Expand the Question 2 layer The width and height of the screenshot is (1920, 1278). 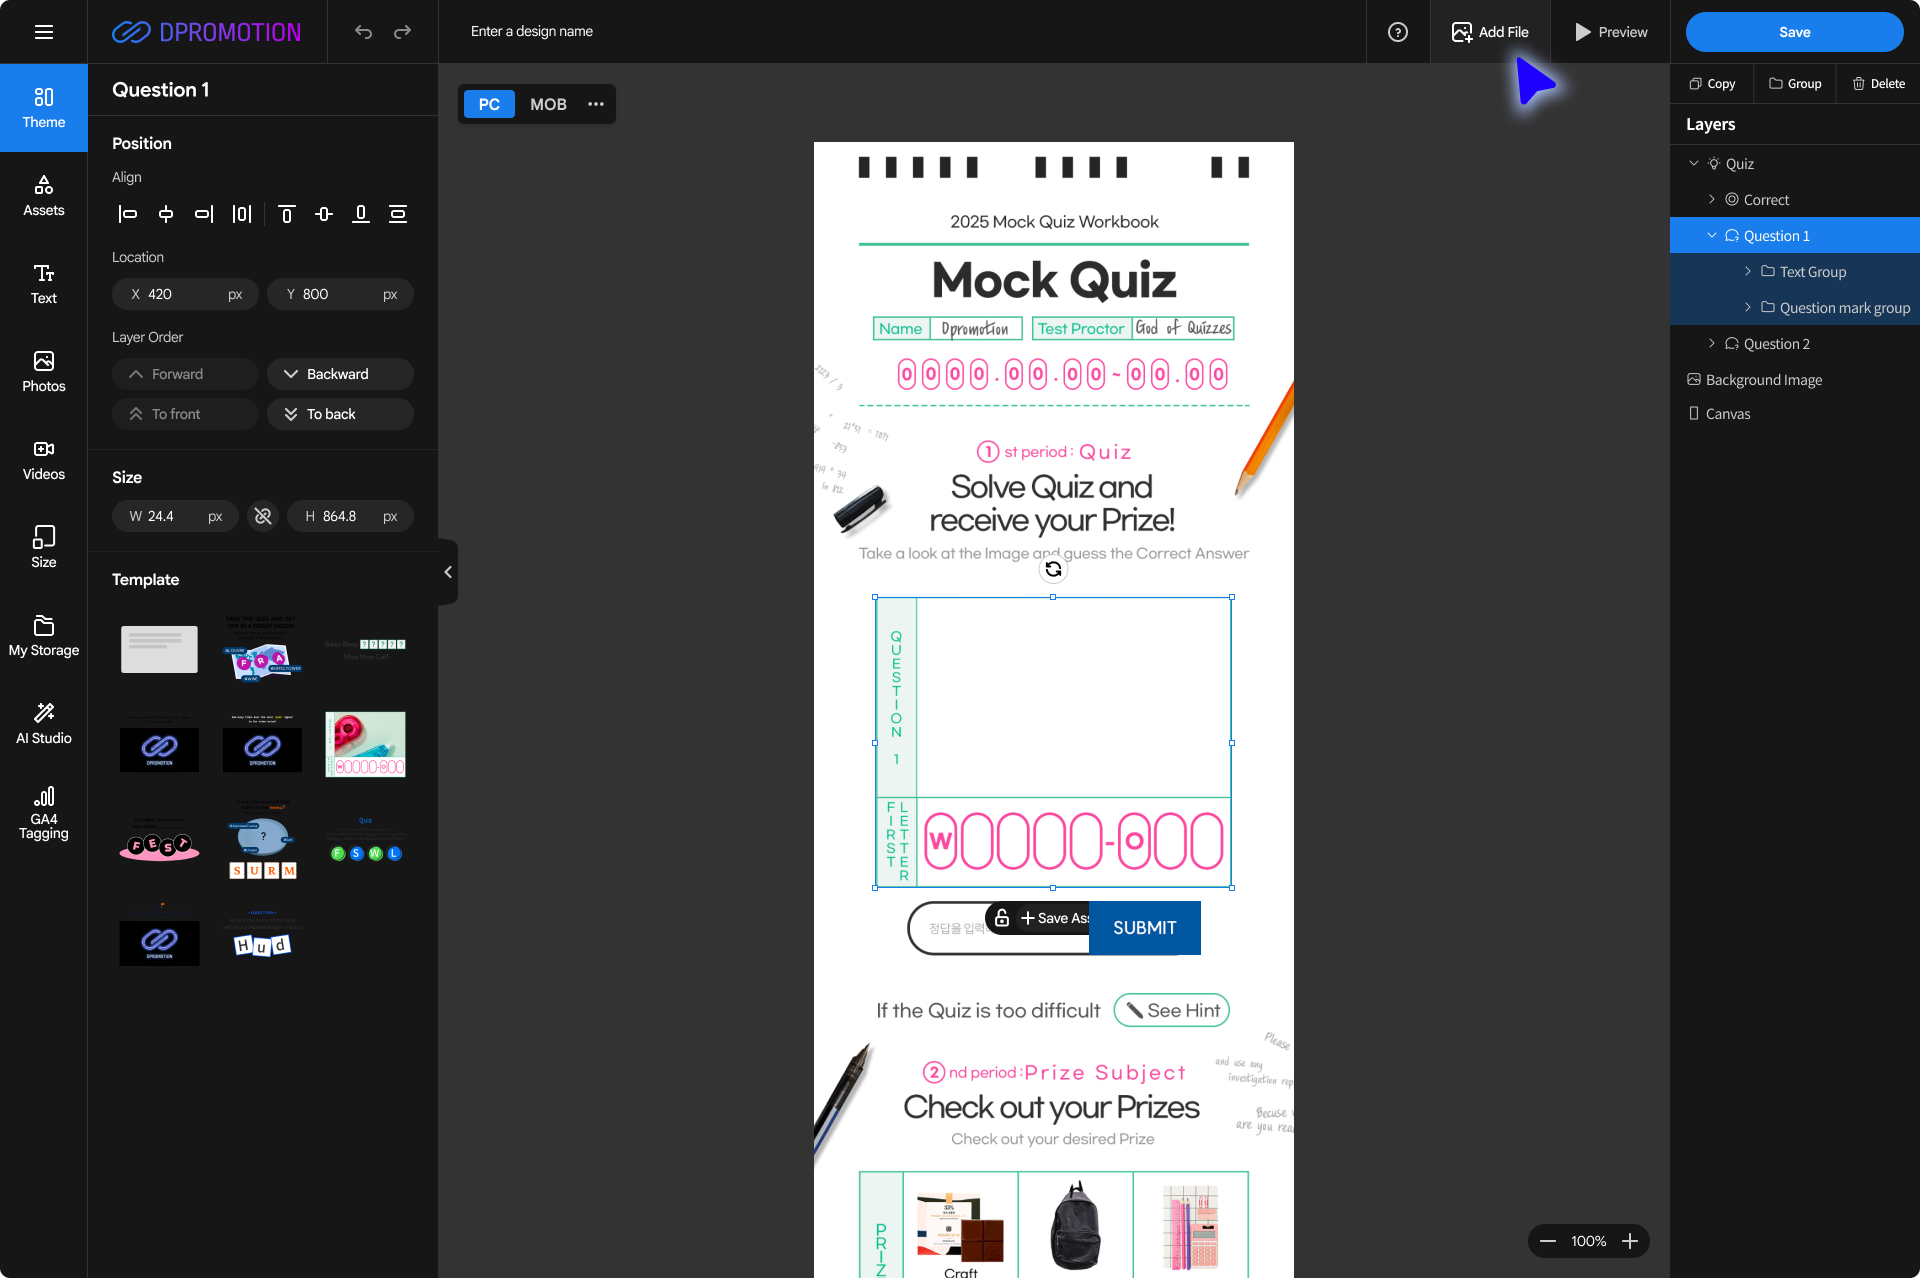coord(1711,343)
